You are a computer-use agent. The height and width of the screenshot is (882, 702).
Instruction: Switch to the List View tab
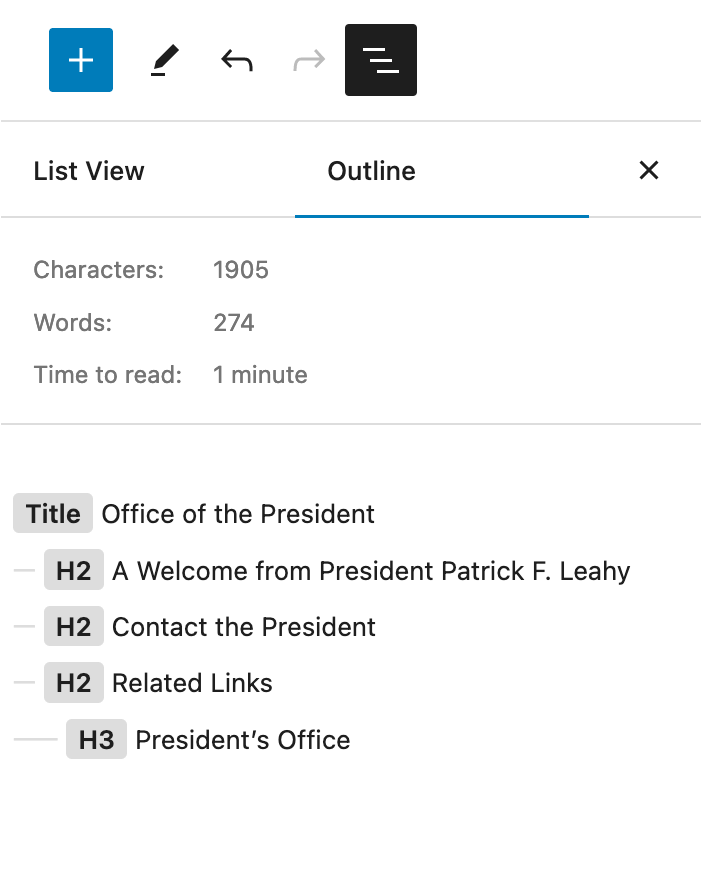pyautogui.click(x=89, y=171)
